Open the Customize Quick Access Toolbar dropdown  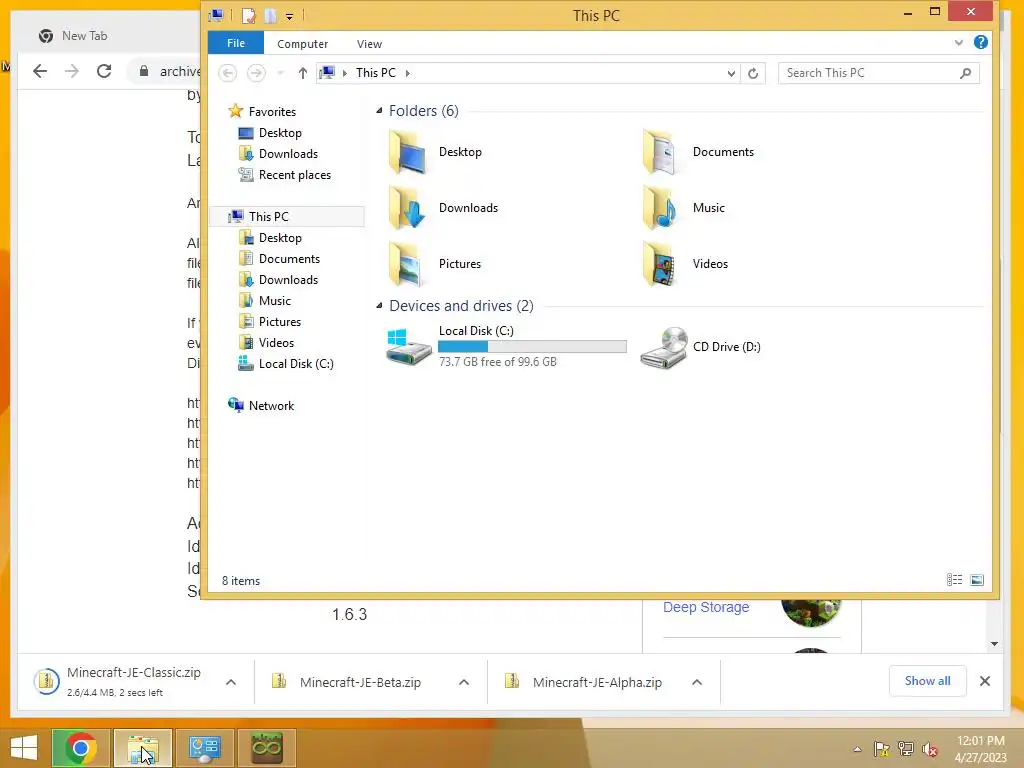coord(289,16)
